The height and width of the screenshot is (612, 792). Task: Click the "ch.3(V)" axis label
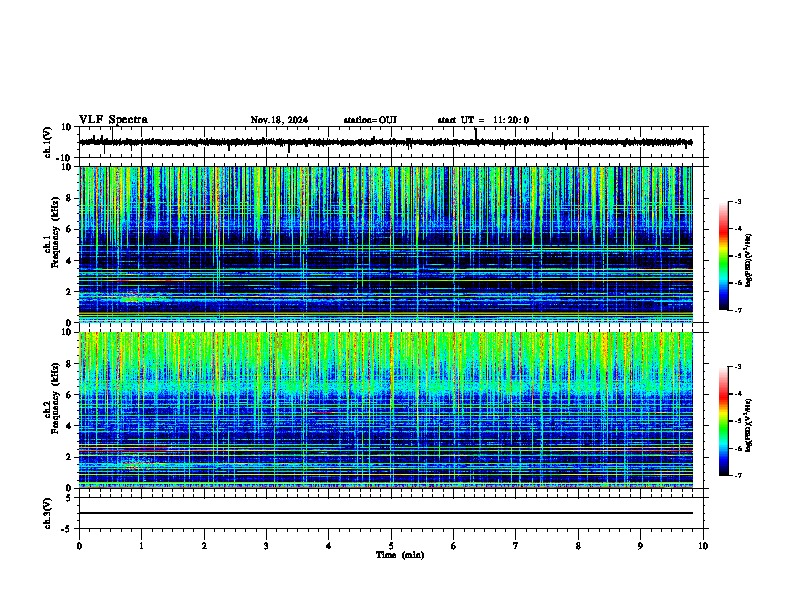pos(48,513)
